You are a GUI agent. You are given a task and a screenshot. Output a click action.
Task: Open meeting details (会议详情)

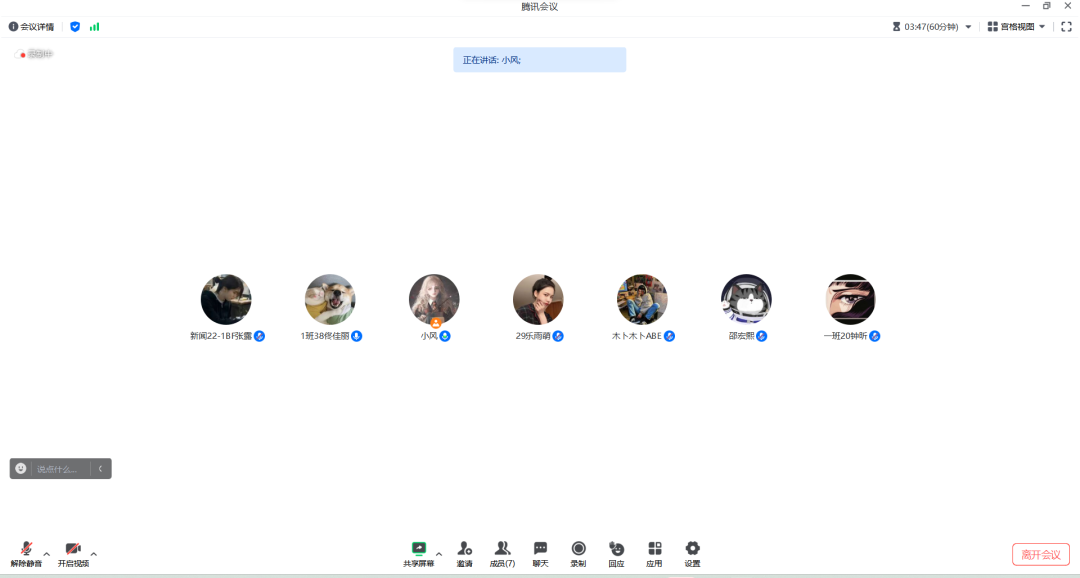coord(32,27)
